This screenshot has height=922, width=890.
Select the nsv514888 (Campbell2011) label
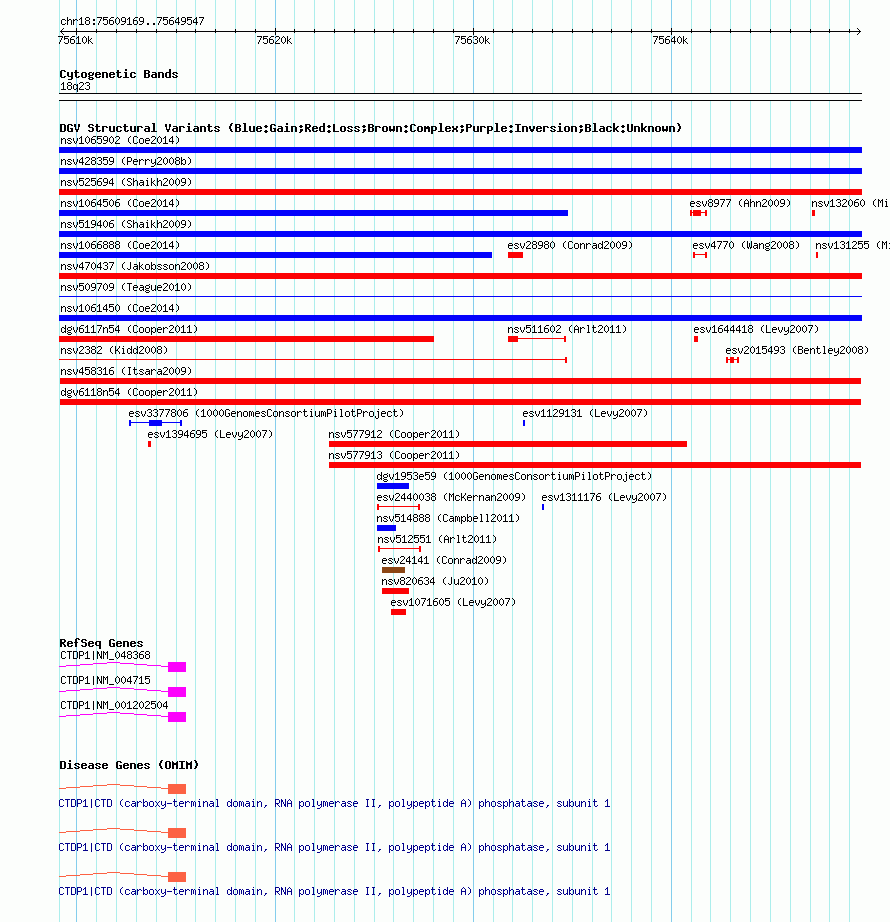click(448, 519)
